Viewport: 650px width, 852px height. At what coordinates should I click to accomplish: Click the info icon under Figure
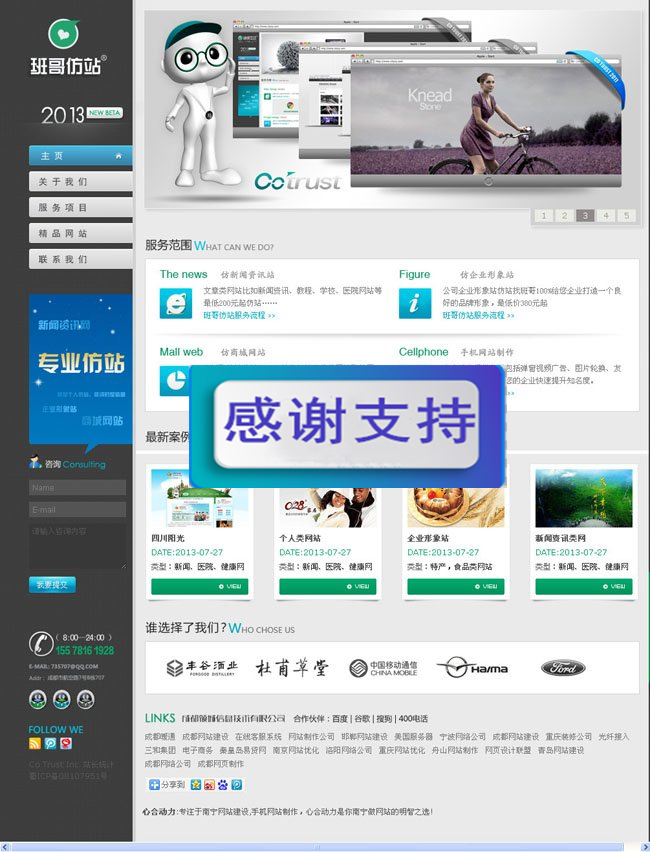[x=415, y=303]
